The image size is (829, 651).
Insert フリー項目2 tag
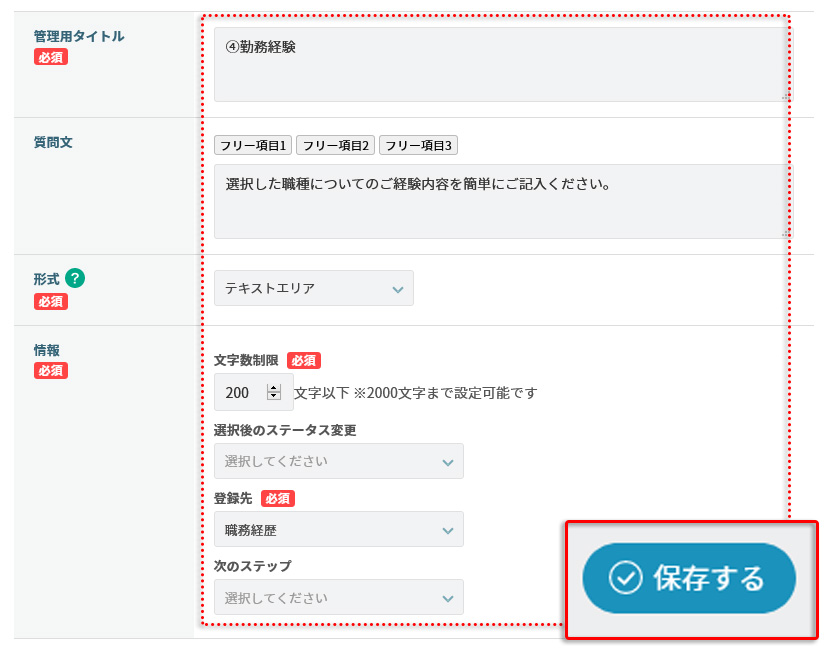tap(336, 146)
